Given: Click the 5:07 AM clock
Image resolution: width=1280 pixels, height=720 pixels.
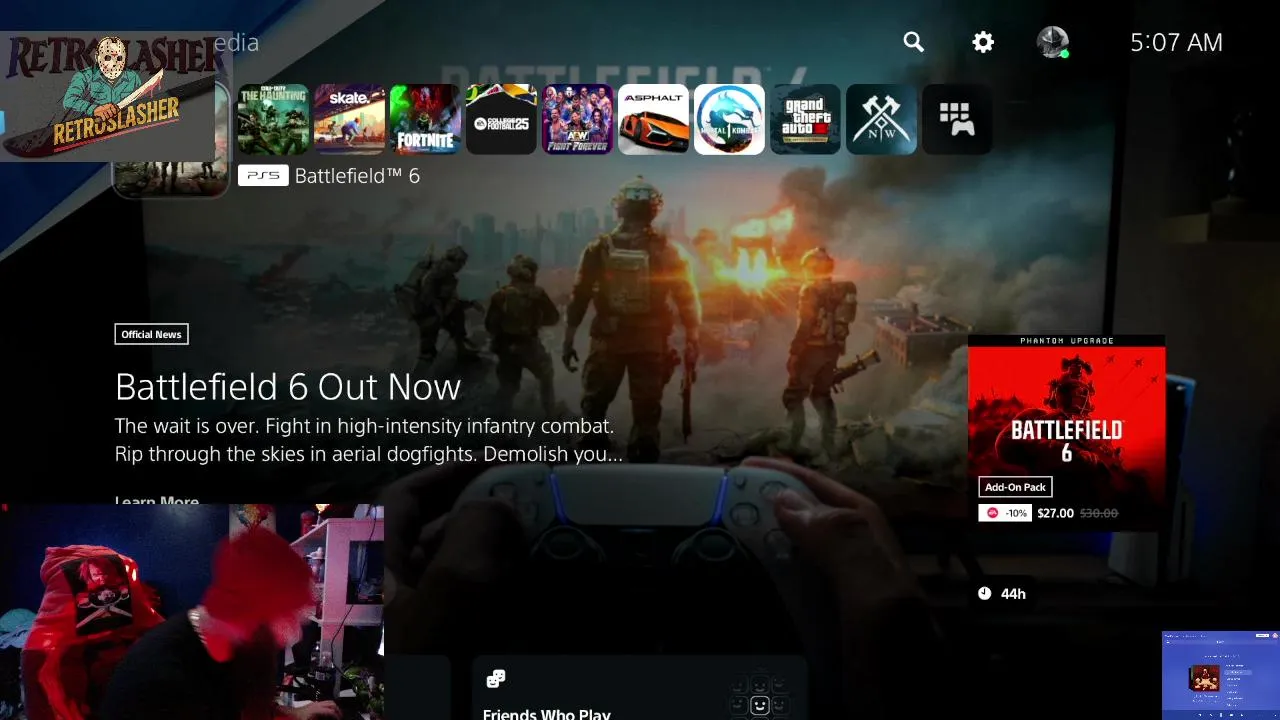Looking at the screenshot, I should coord(1176,42).
